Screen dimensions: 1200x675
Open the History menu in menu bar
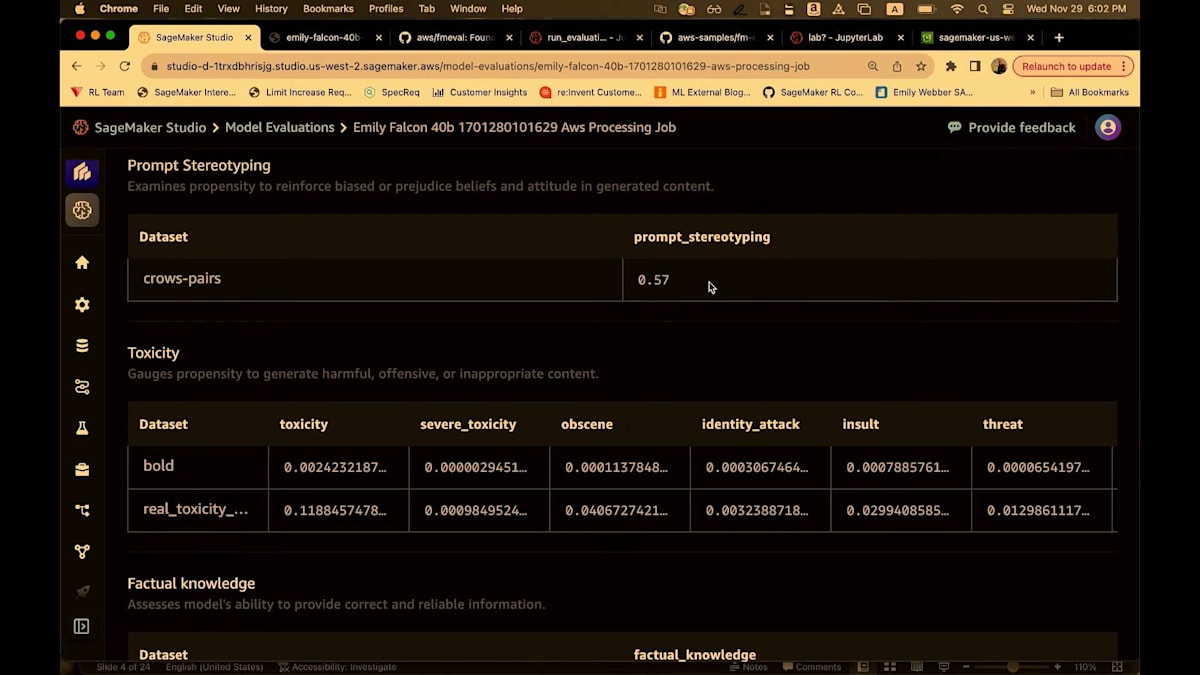[x=271, y=9]
